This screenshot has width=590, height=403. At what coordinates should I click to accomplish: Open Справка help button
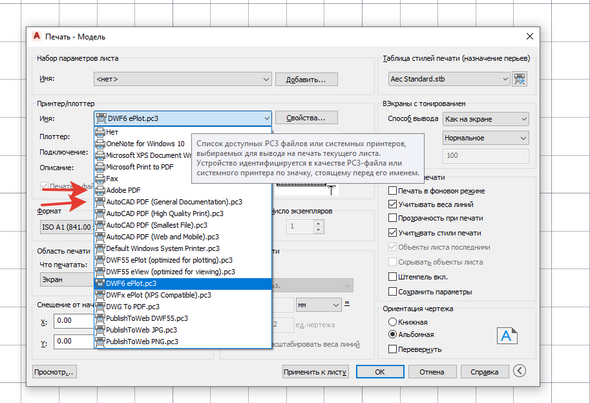[484, 372]
